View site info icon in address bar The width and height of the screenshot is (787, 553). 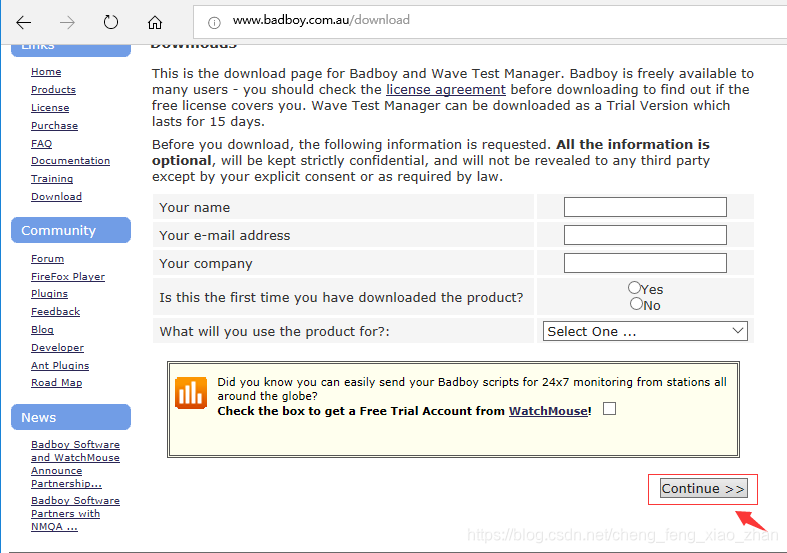(214, 23)
